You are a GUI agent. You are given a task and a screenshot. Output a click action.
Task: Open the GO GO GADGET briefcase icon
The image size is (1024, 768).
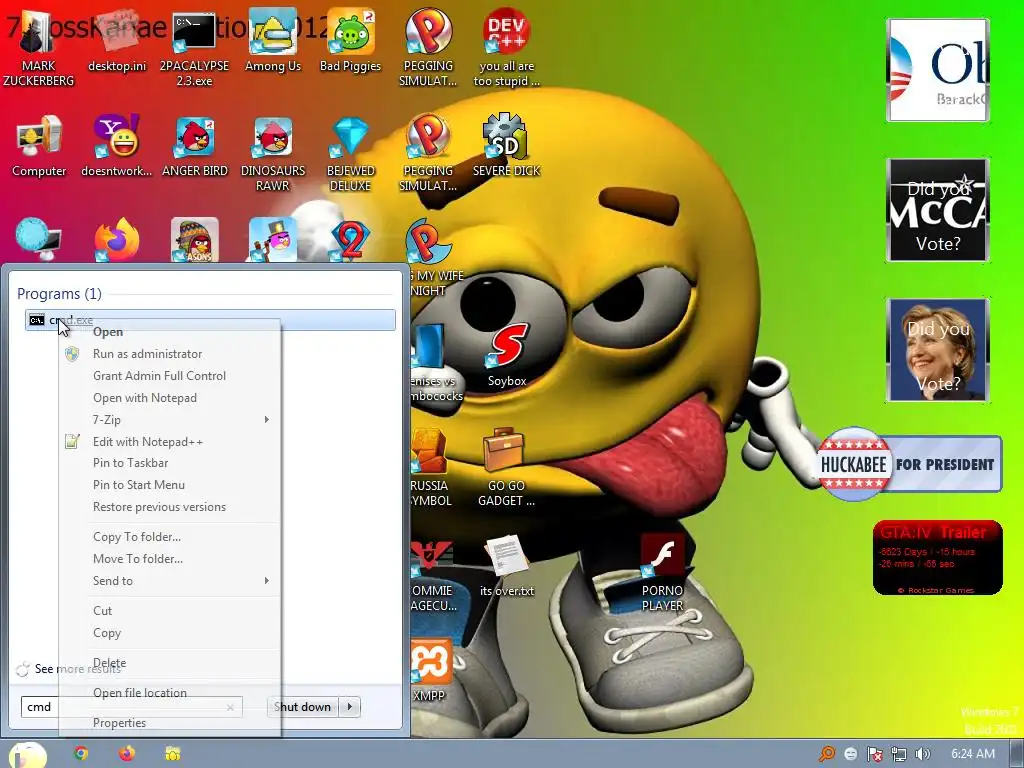pos(506,466)
